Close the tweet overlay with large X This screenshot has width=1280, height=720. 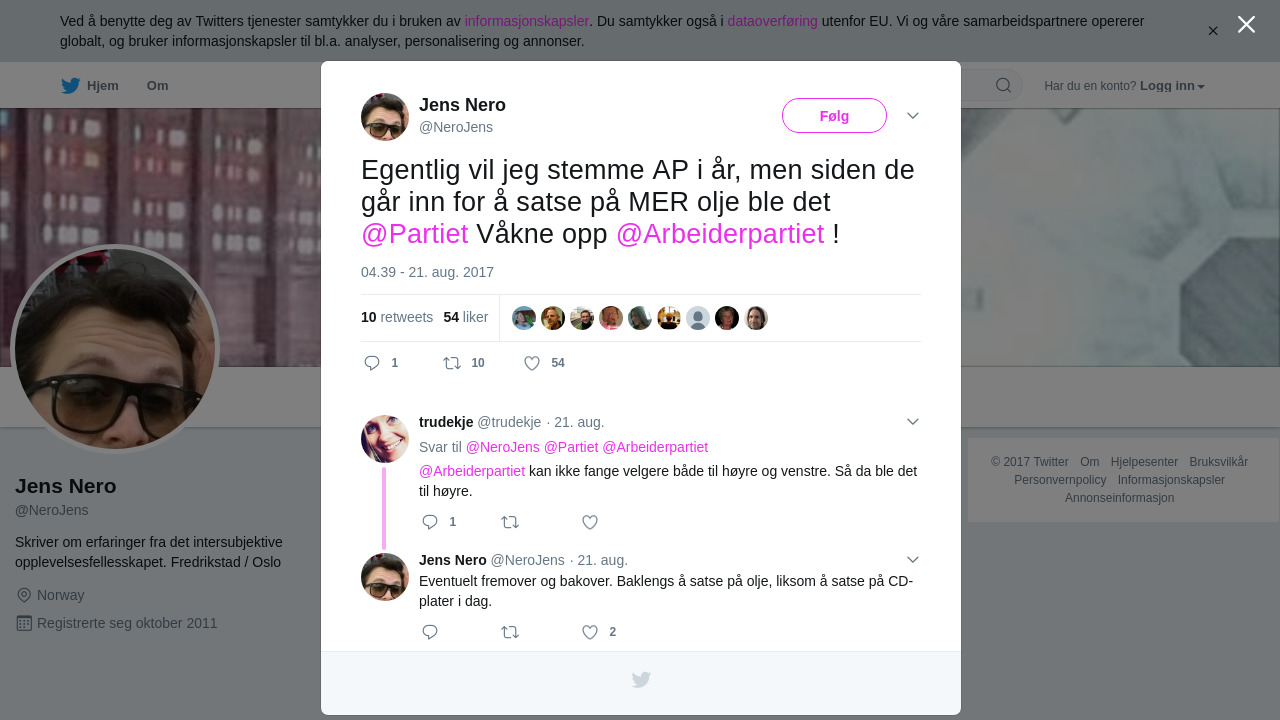tap(1246, 24)
